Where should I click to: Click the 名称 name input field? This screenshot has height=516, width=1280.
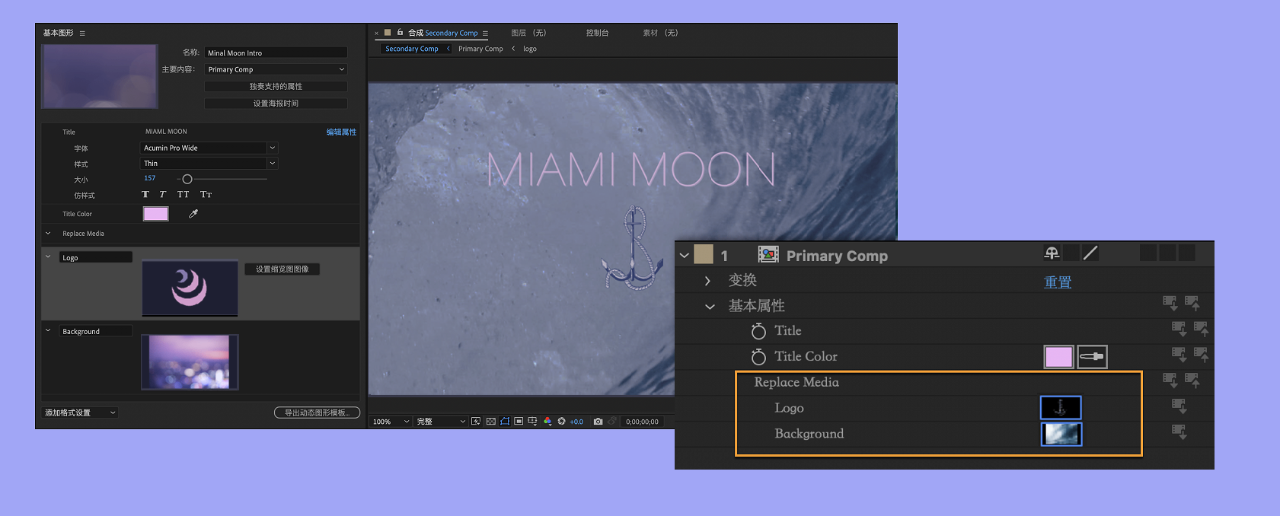[x=275, y=53]
